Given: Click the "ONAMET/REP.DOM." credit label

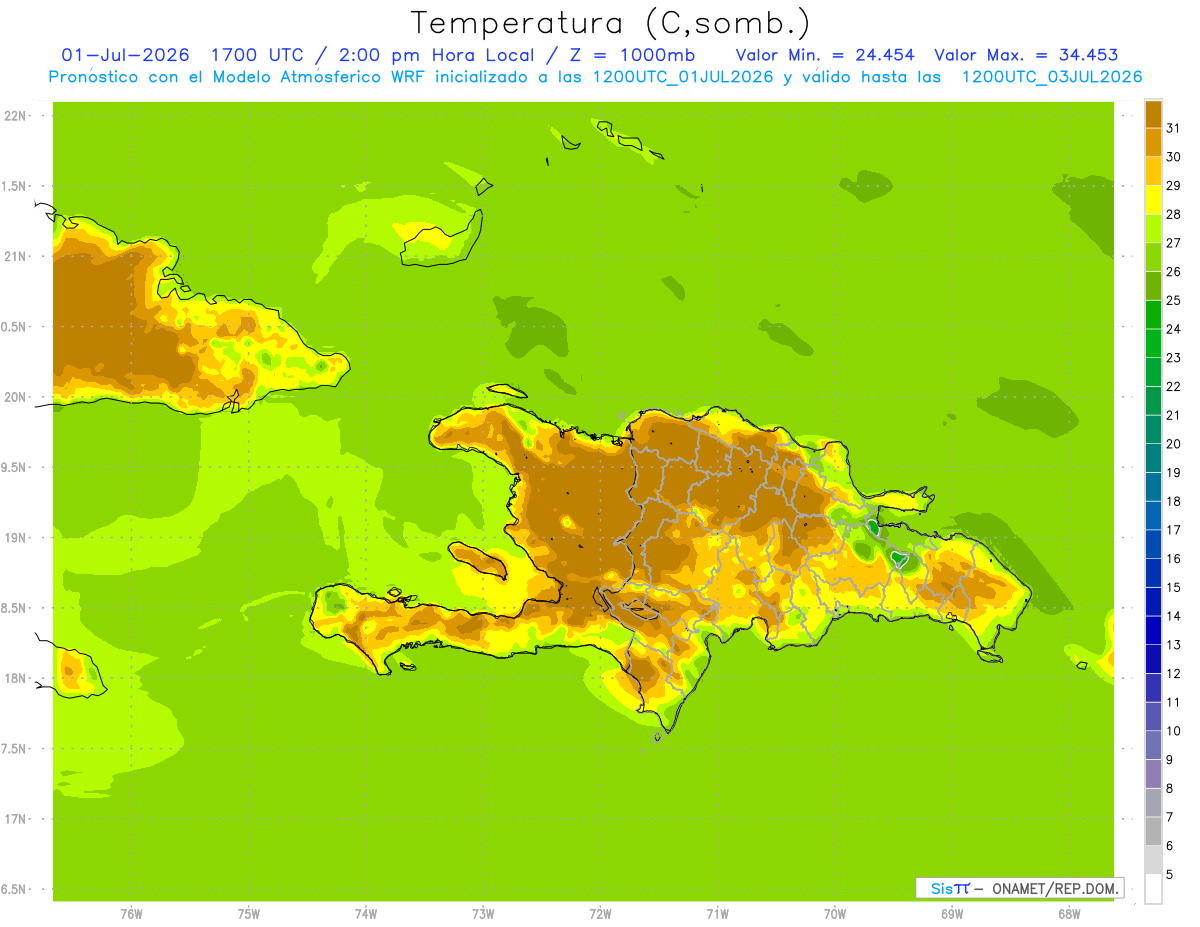Looking at the screenshot, I should pyautogui.click(x=1055, y=888).
